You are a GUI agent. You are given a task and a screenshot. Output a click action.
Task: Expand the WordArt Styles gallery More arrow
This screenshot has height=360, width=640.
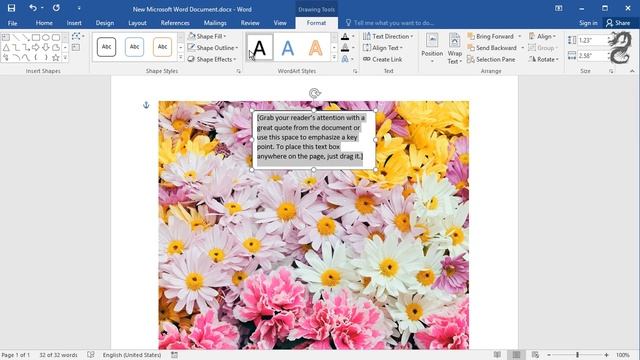point(334,58)
